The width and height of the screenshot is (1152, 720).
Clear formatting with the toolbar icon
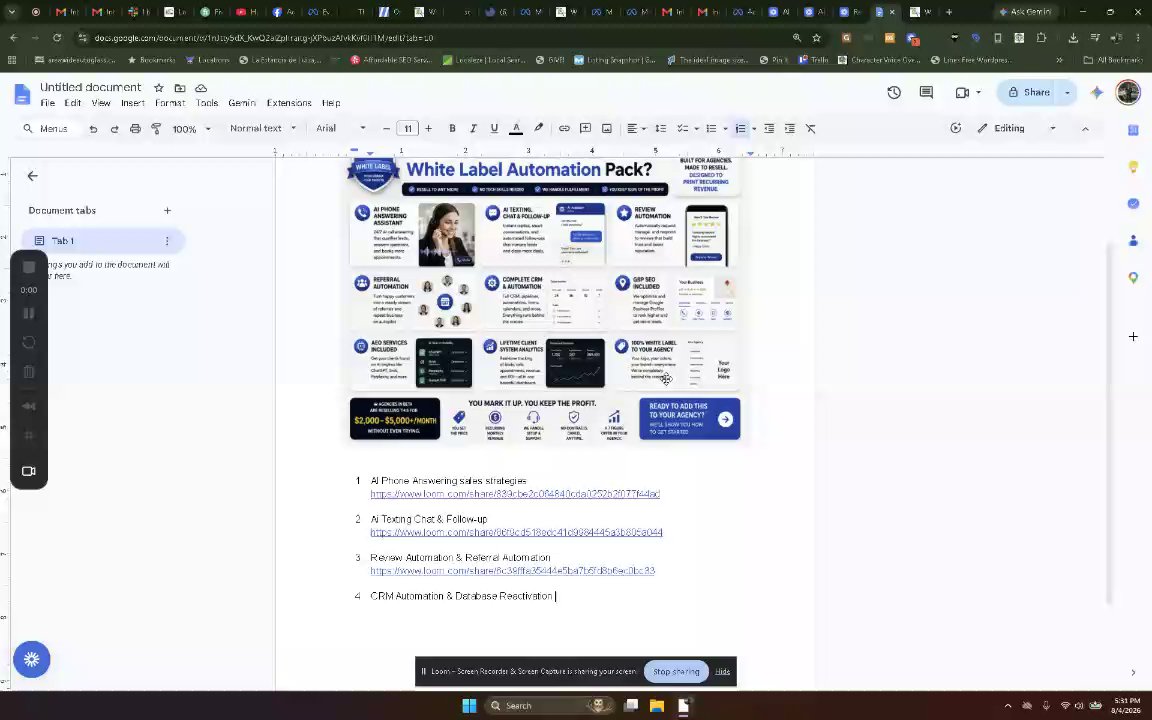[x=811, y=129]
